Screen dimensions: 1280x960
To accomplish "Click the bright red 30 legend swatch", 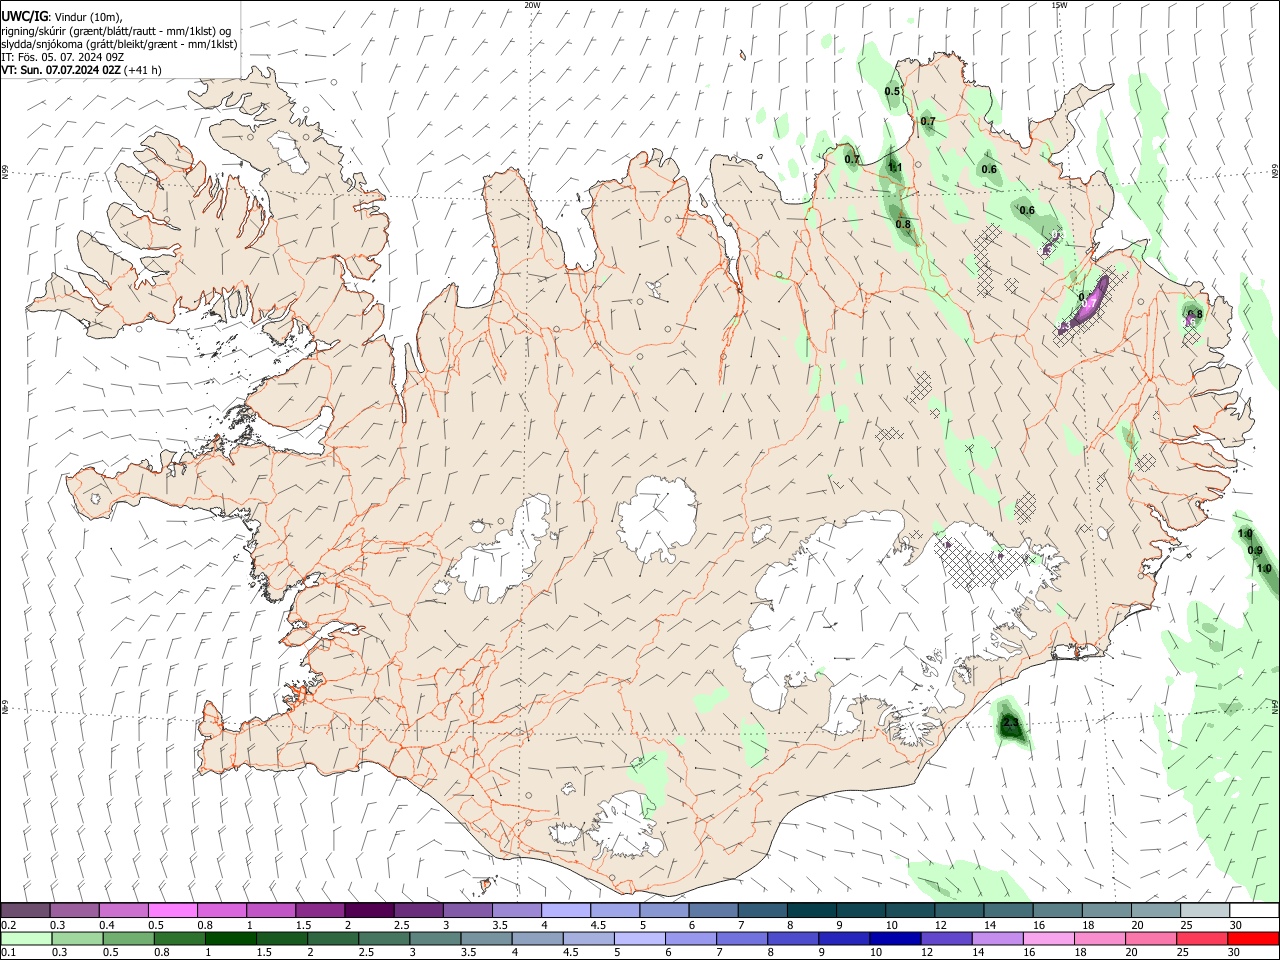I will click(x=1253, y=938).
